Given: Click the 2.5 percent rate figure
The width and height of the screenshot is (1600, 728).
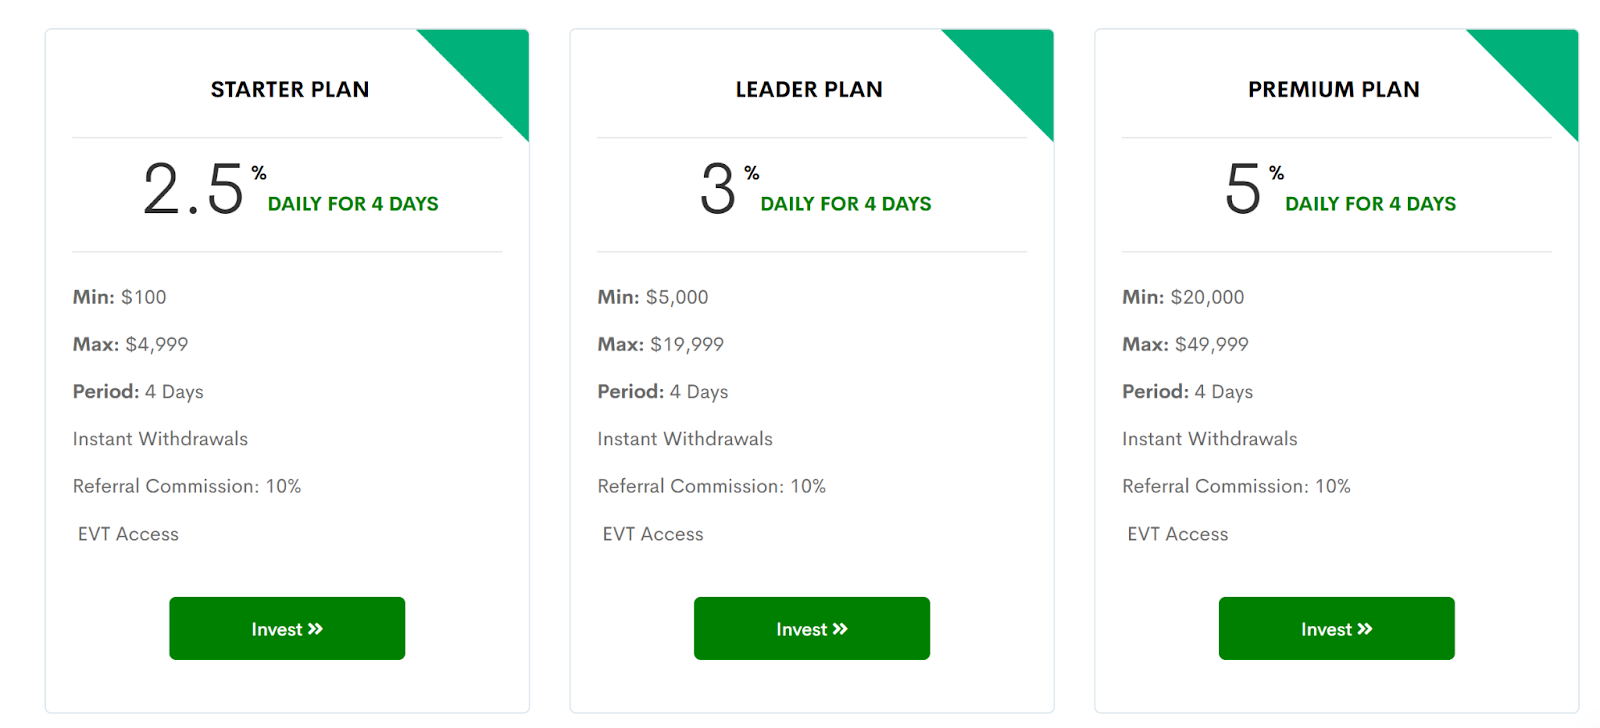Looking at the screenshot, I should pyautogui.click(x=193, y=189).
